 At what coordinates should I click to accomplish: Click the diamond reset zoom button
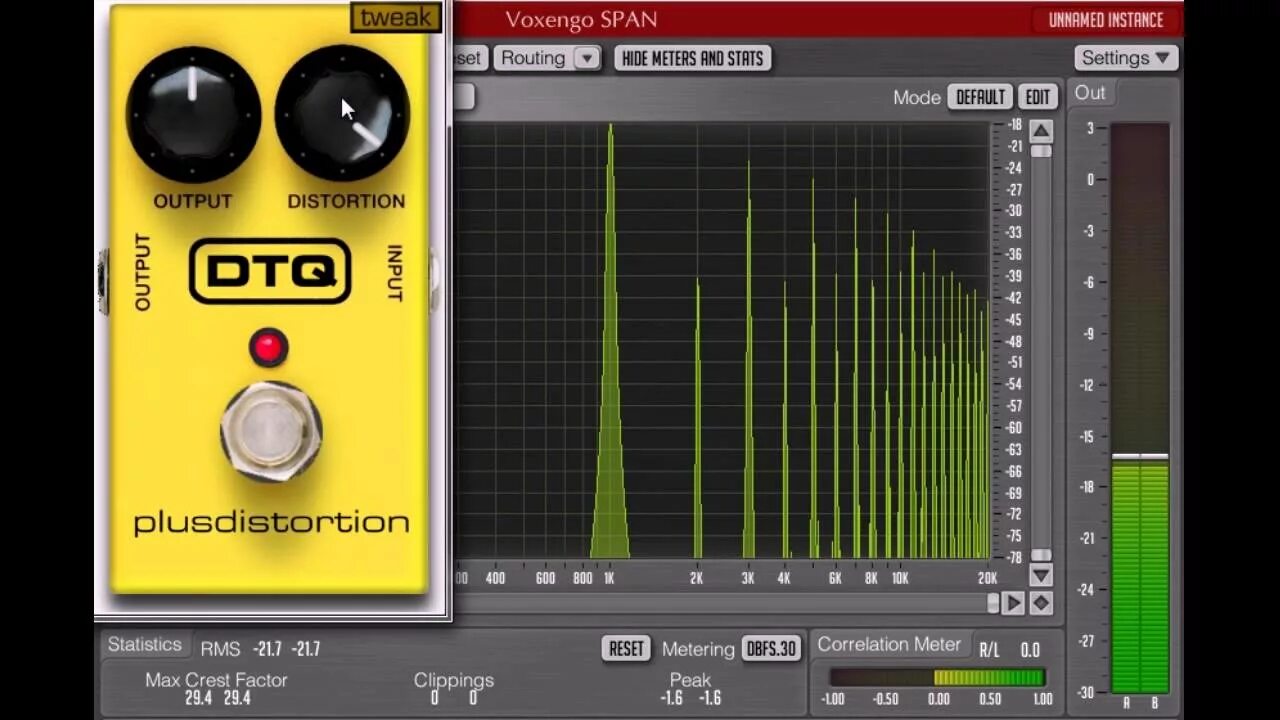pyautogui.click(x=1041, y=603)
